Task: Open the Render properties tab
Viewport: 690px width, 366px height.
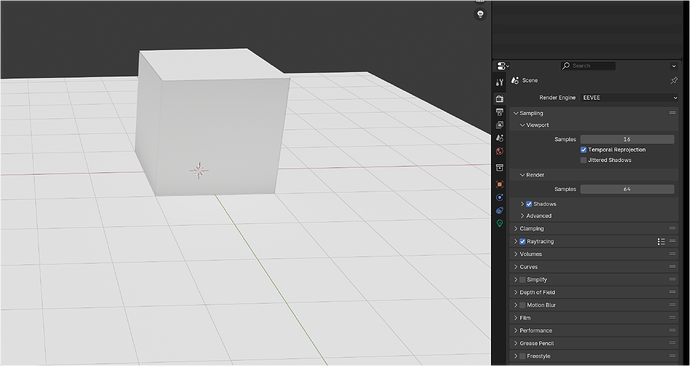Action: 499,99
